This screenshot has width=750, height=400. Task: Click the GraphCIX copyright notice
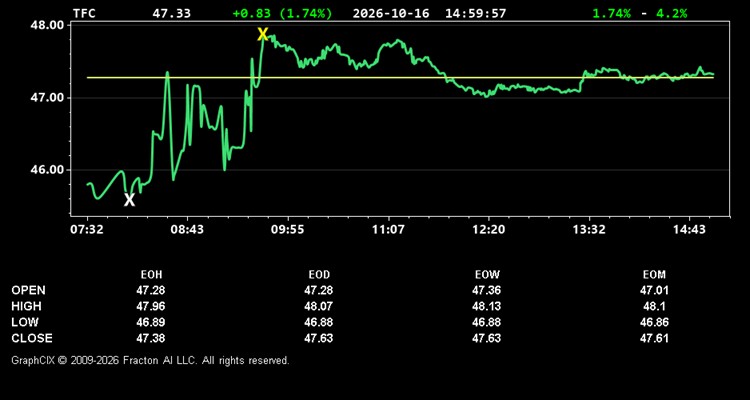(150, 360)
